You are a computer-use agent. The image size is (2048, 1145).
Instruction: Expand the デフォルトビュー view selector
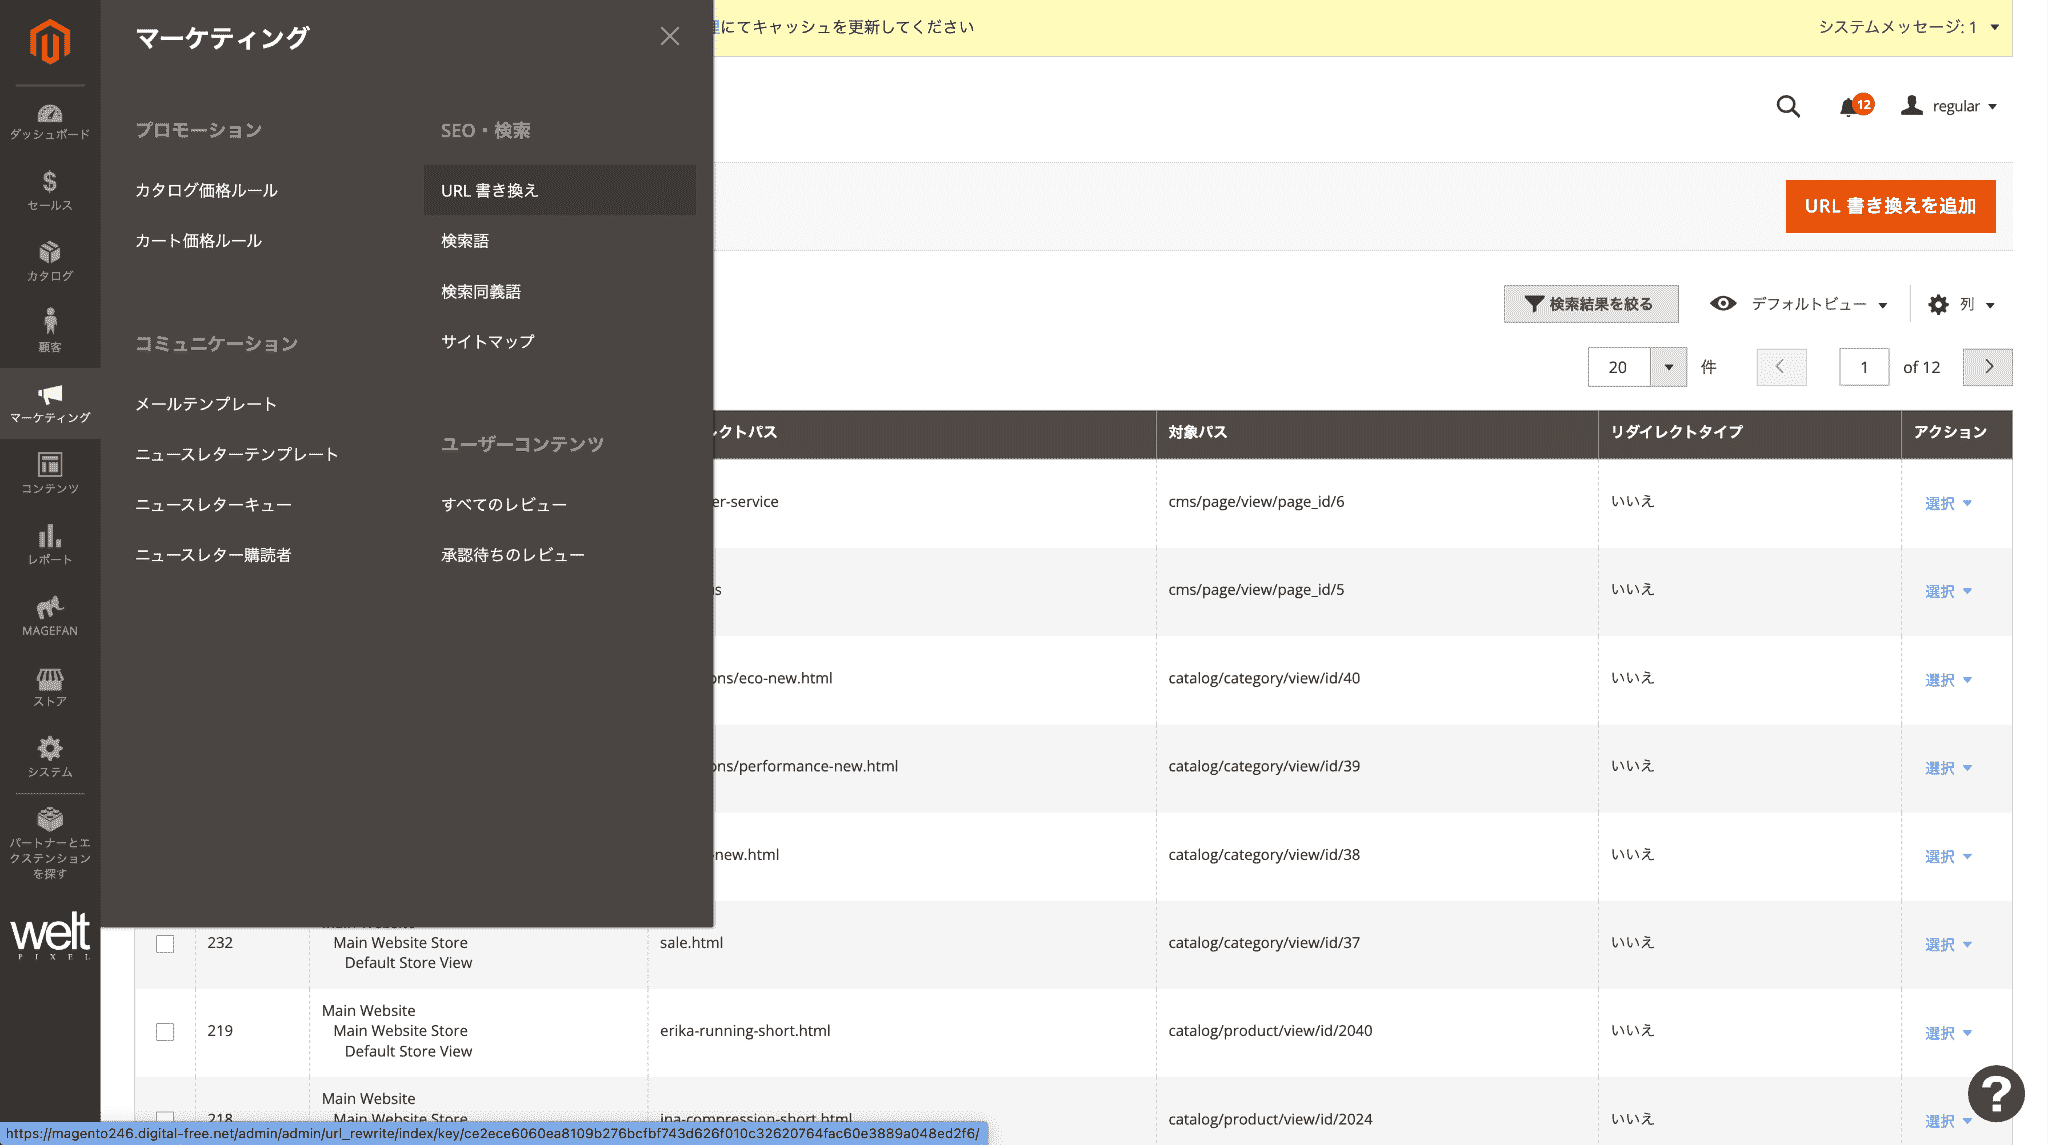(x=1810, y=304)
